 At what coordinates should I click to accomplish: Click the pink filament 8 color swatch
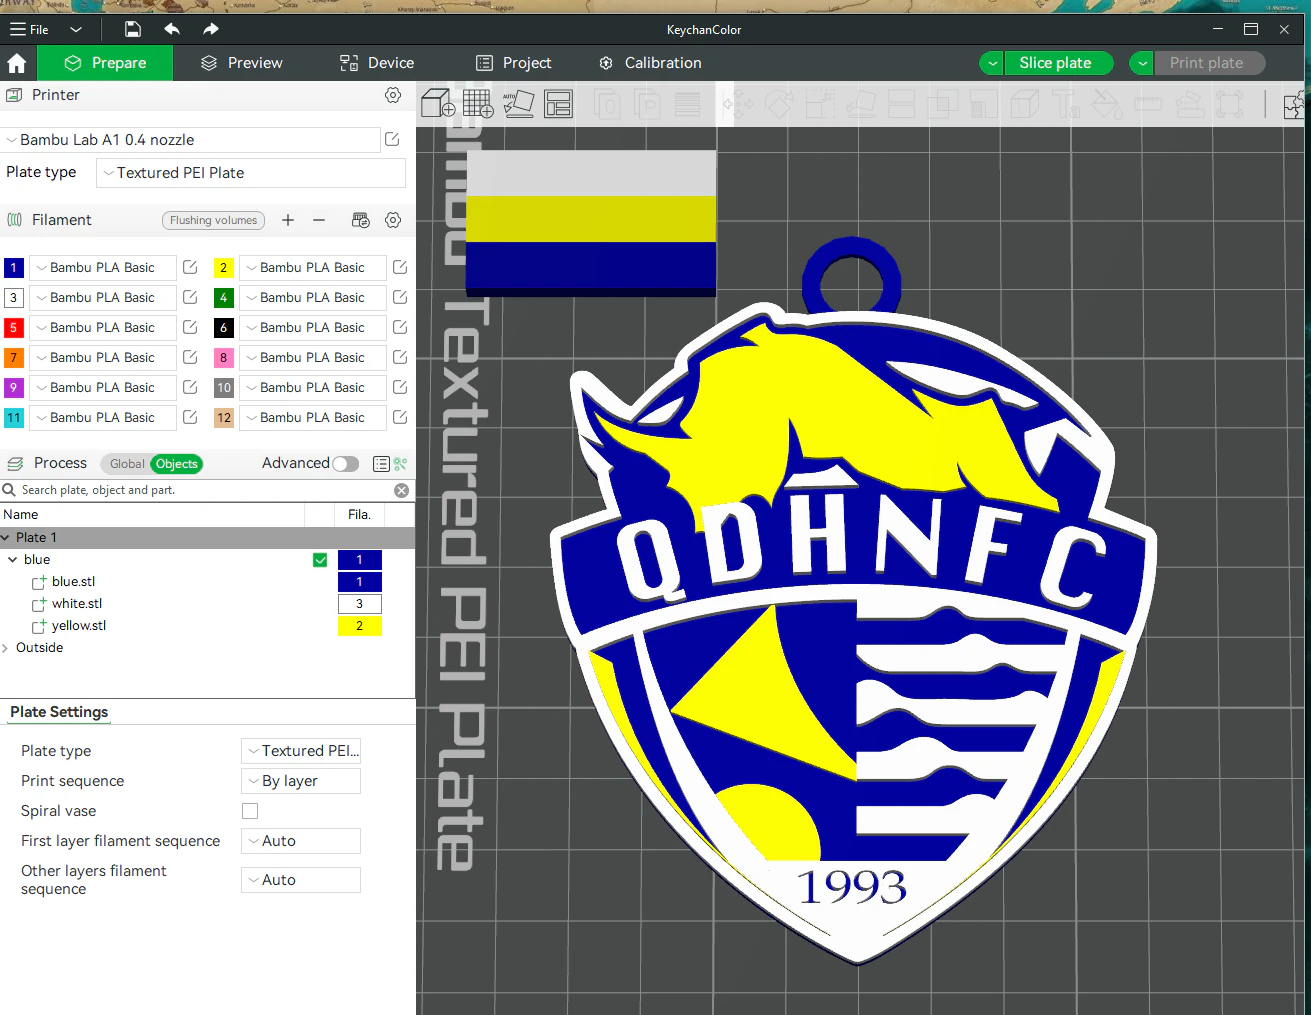[x=224, y=357]
